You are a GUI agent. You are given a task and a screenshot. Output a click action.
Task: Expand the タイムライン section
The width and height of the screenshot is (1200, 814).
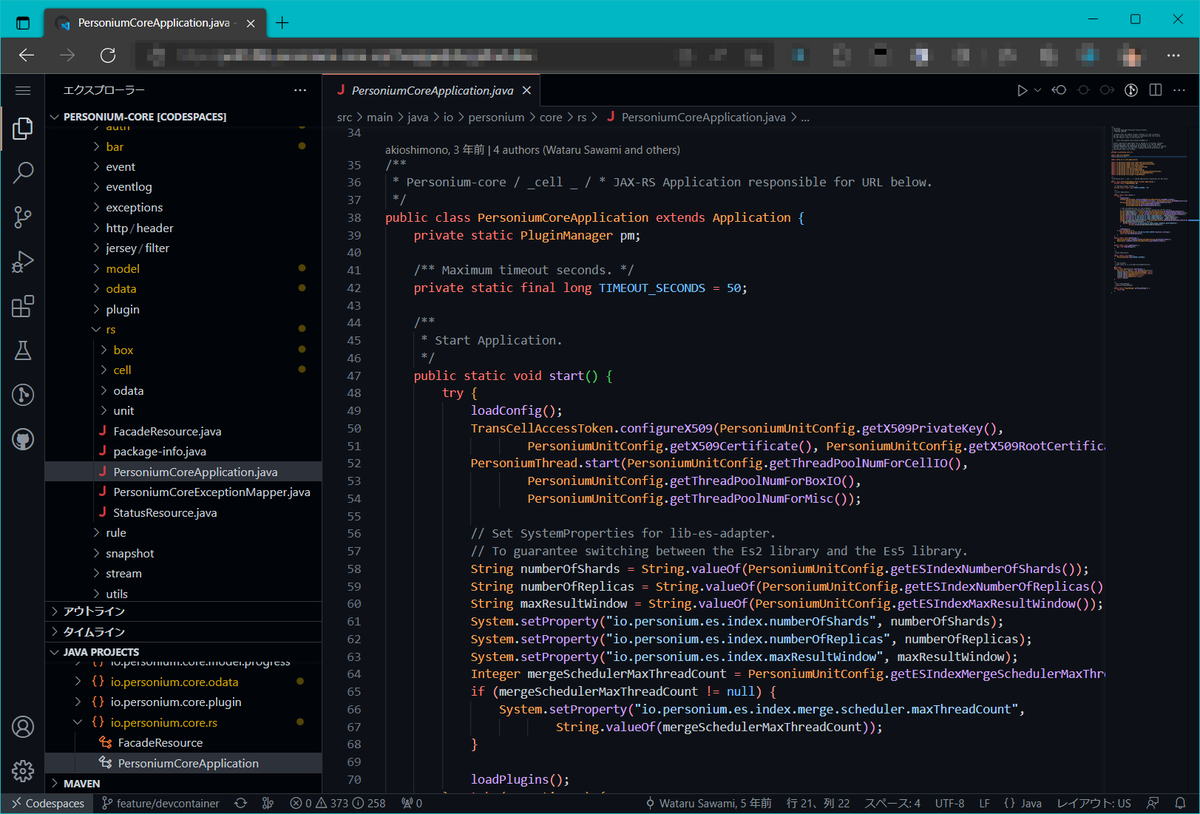(184, 632)
